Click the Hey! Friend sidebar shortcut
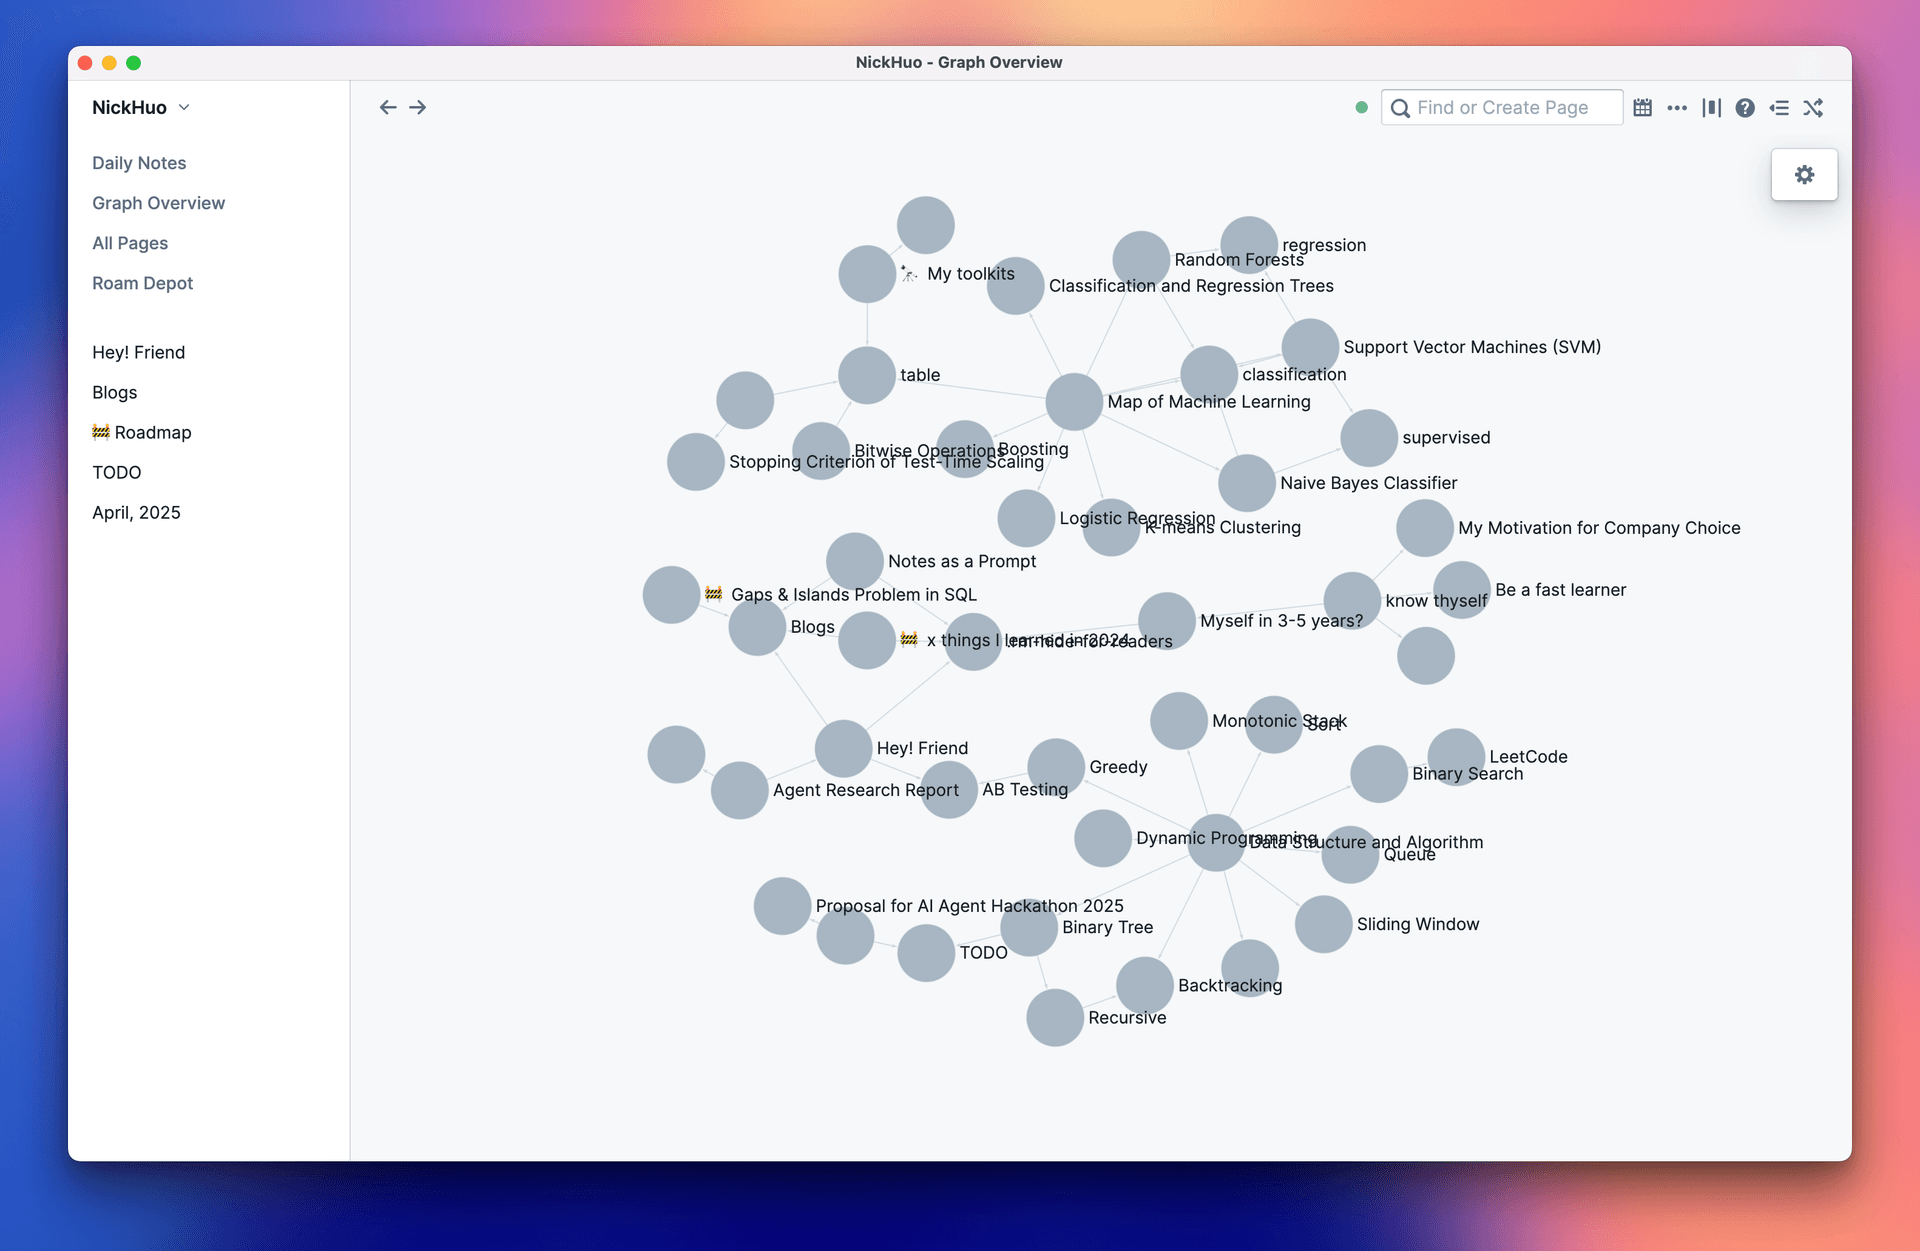Image resolution: width=1920 pixels, height=1251 pixels. (x=139, y=352)
